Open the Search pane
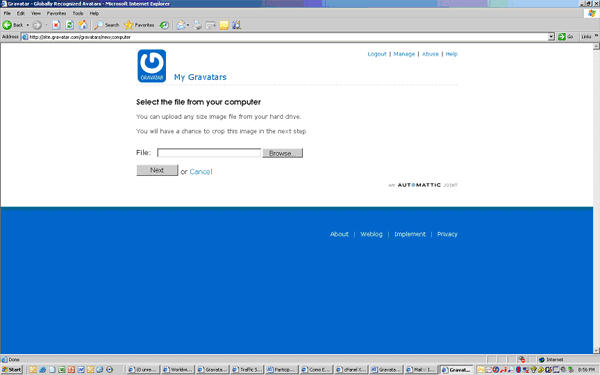This screenshot has width=600, height=375. 107,25
